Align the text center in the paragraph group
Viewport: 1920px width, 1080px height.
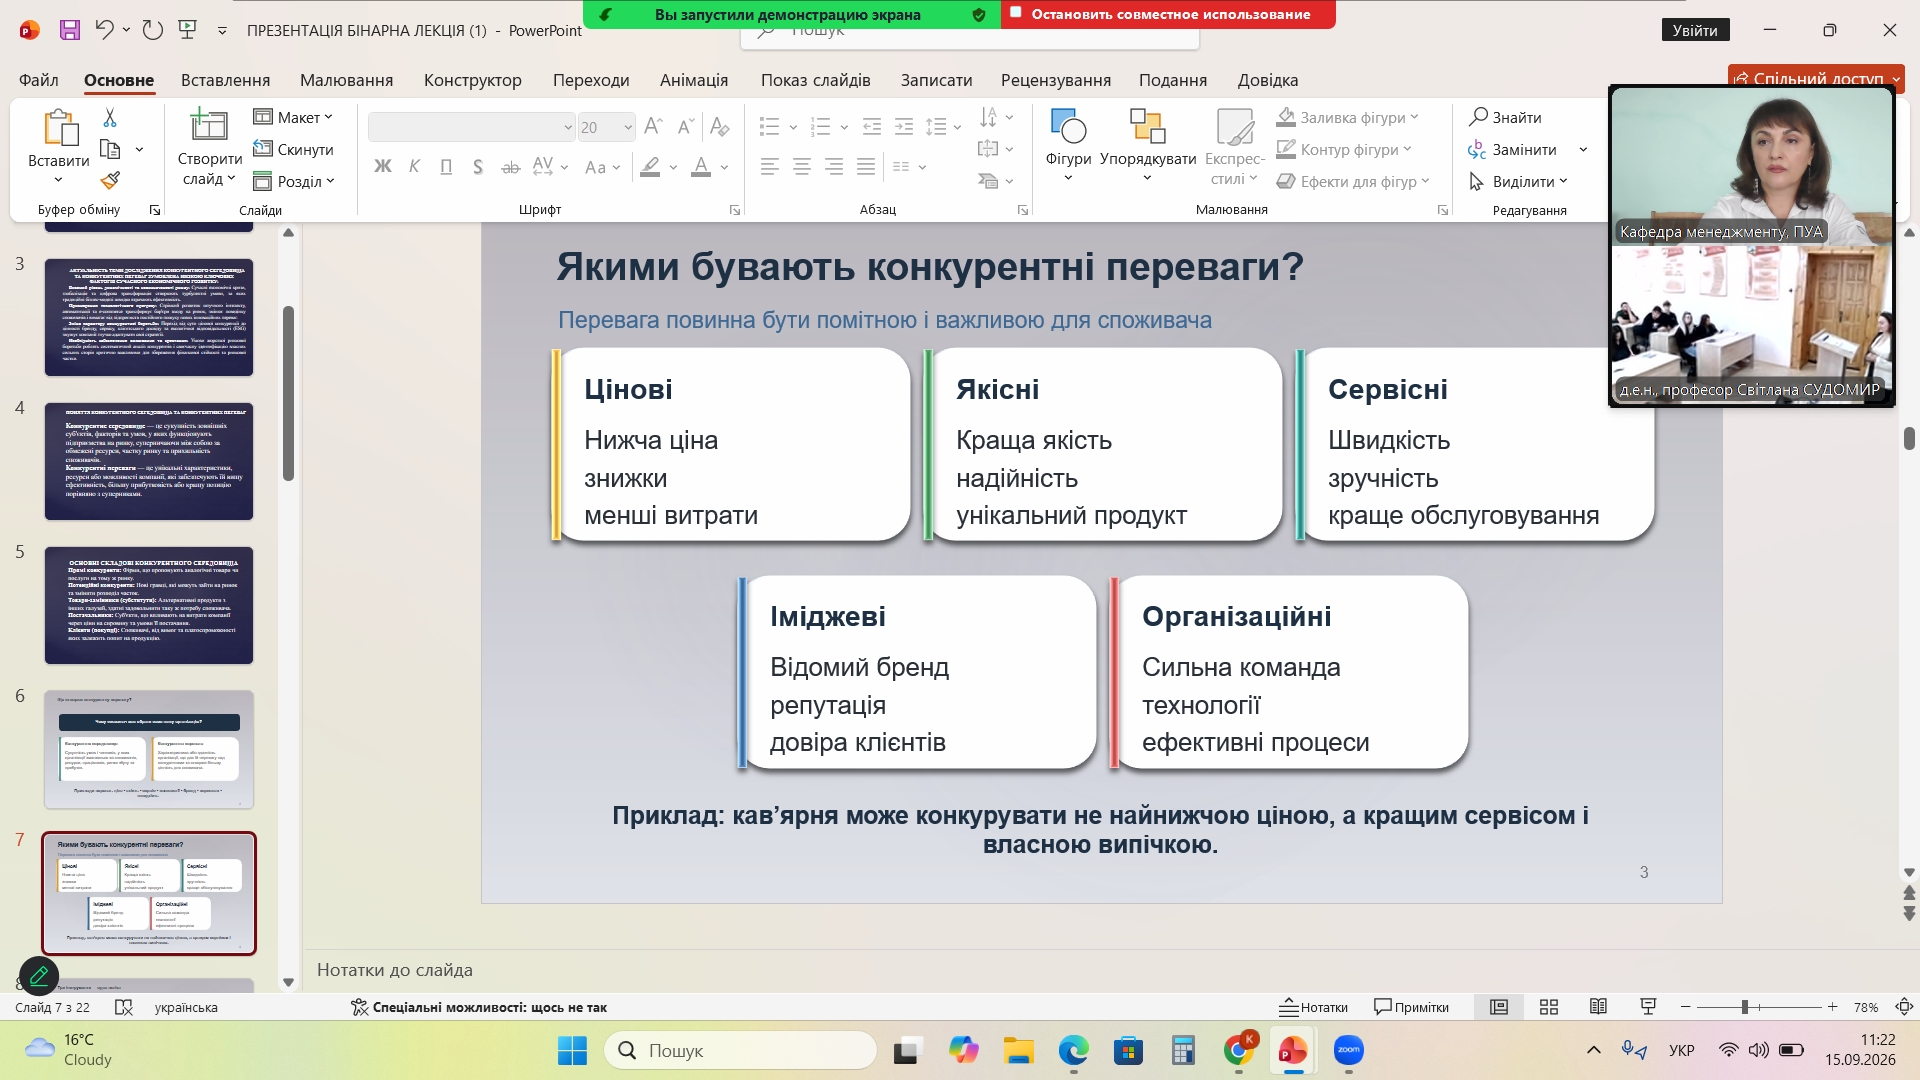pyautogui.click(x=802, y=167)
